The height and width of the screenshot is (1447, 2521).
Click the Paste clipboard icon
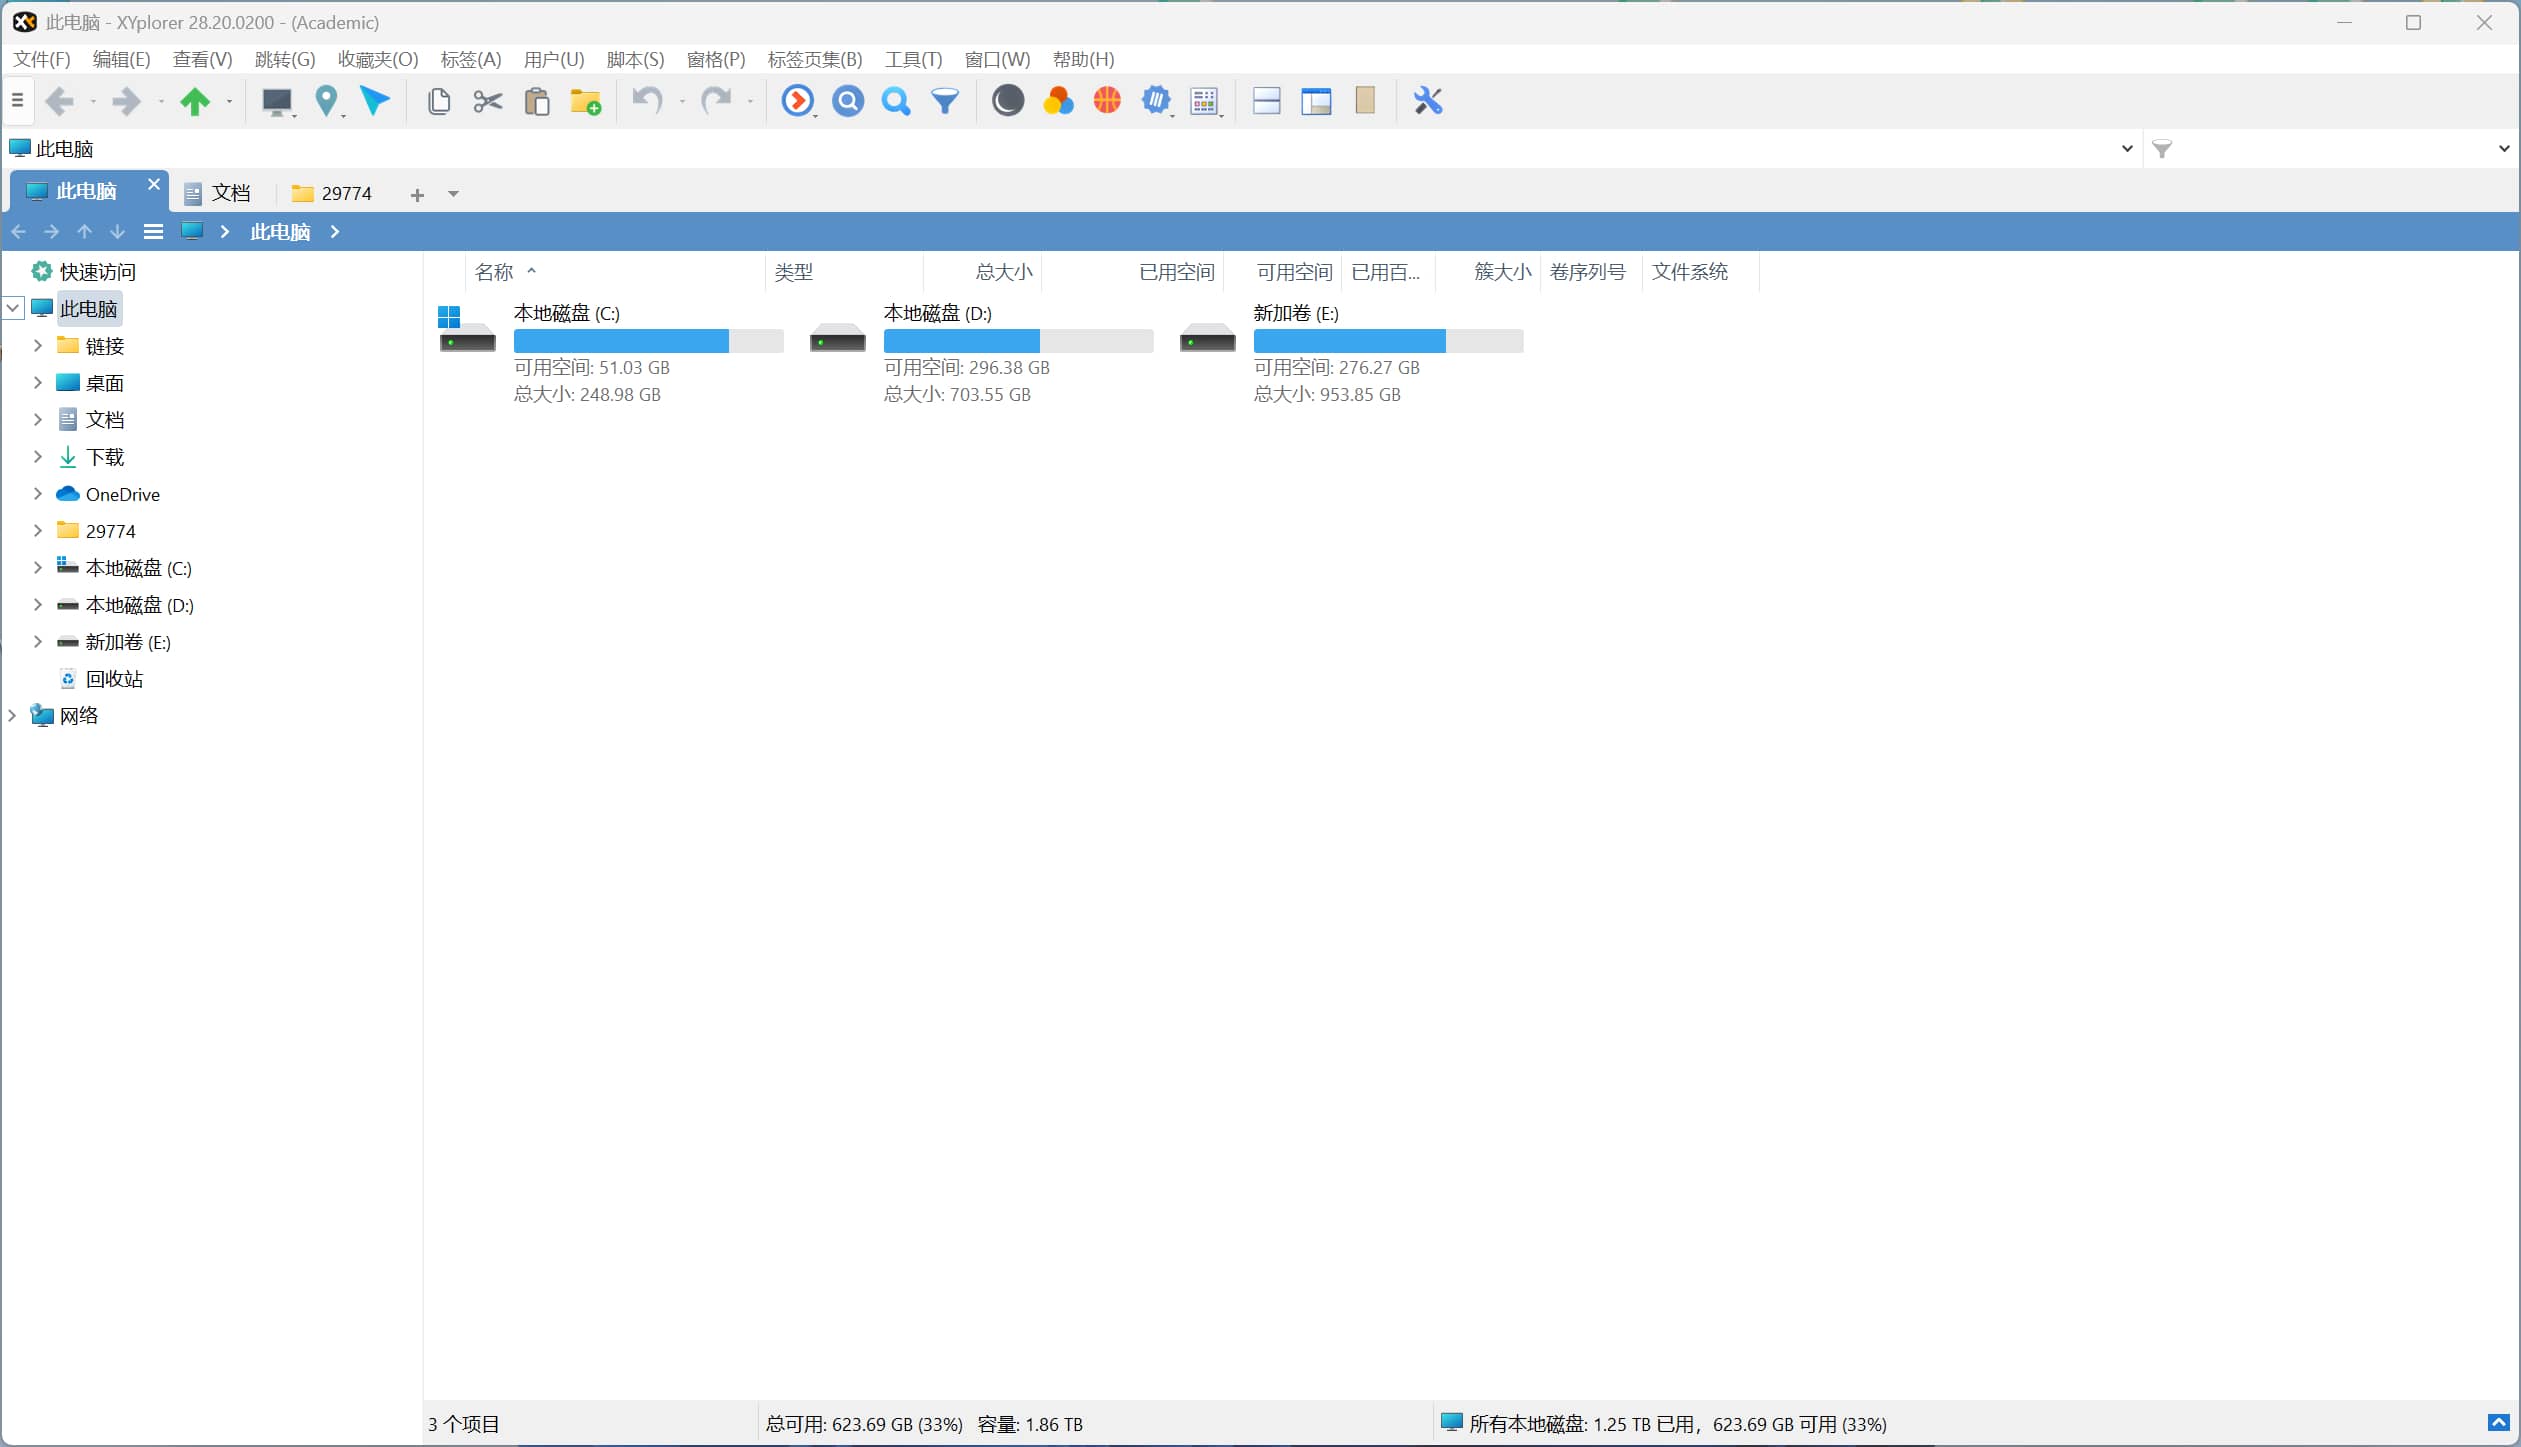537,101
